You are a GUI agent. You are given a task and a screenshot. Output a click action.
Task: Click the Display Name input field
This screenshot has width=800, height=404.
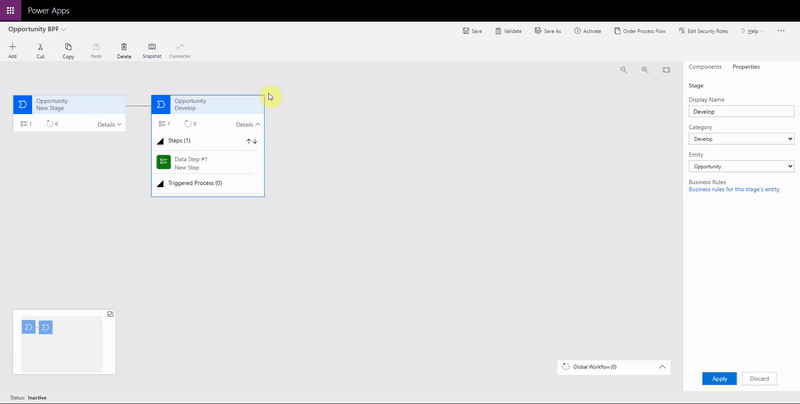pos(741,112)
